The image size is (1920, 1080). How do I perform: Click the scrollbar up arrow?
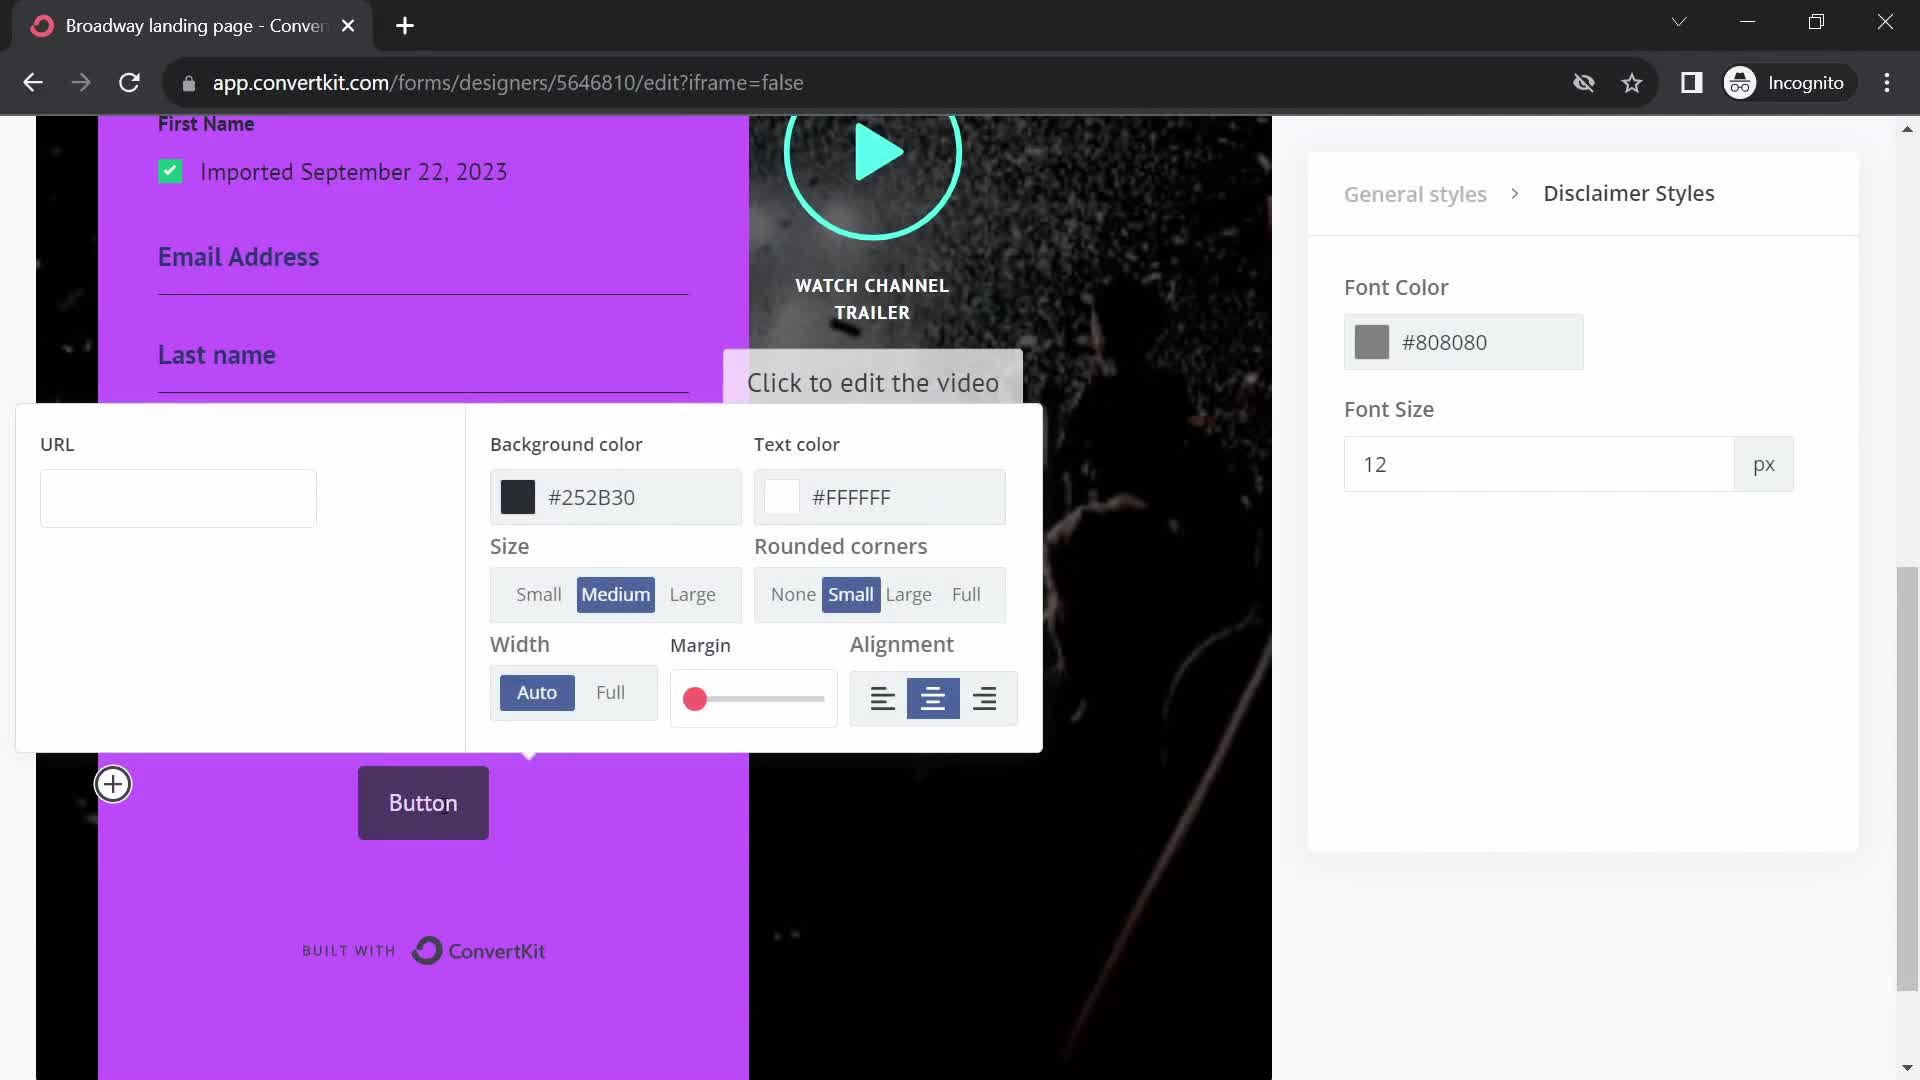tap(1907, 129)
